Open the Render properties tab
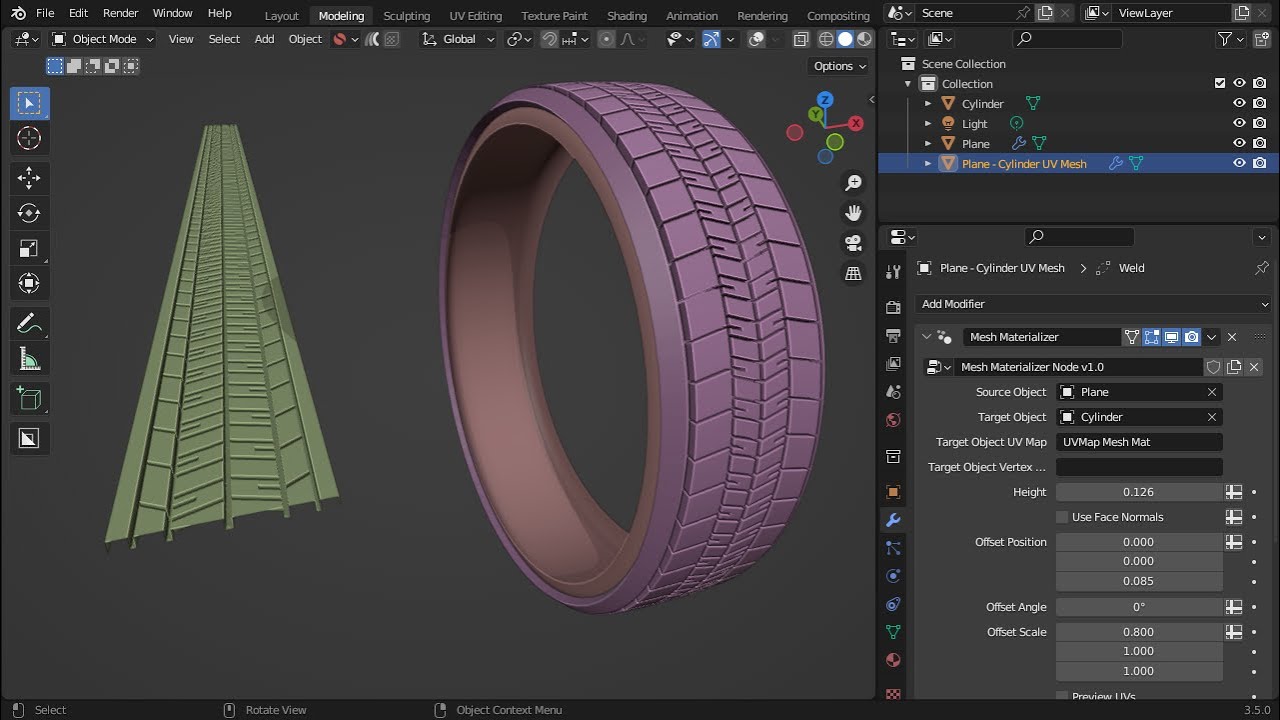 pos(893,307)
